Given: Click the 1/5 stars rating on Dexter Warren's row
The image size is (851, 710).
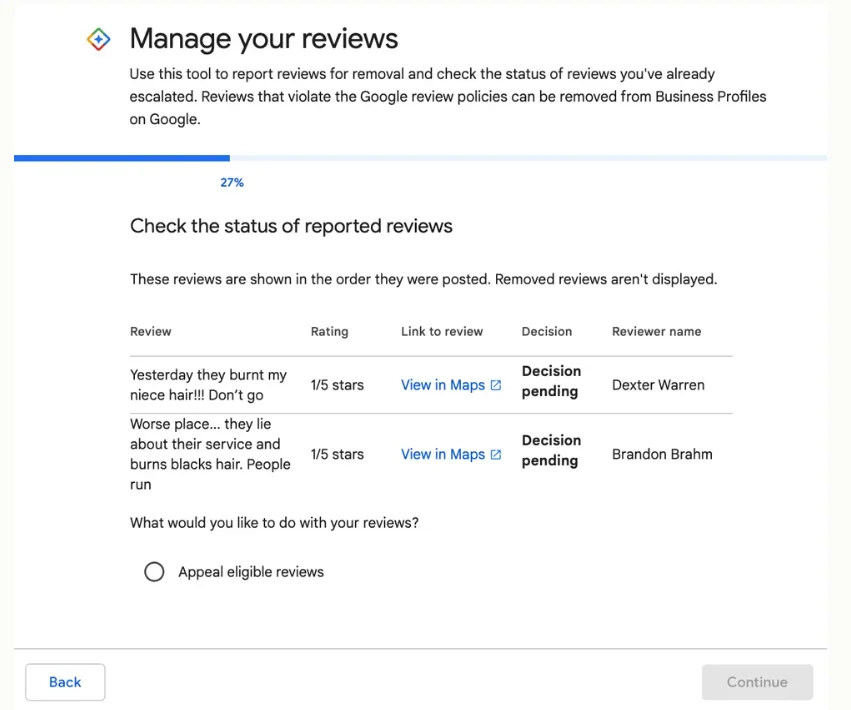Looking at the screenshot, I should click(338, 384).
